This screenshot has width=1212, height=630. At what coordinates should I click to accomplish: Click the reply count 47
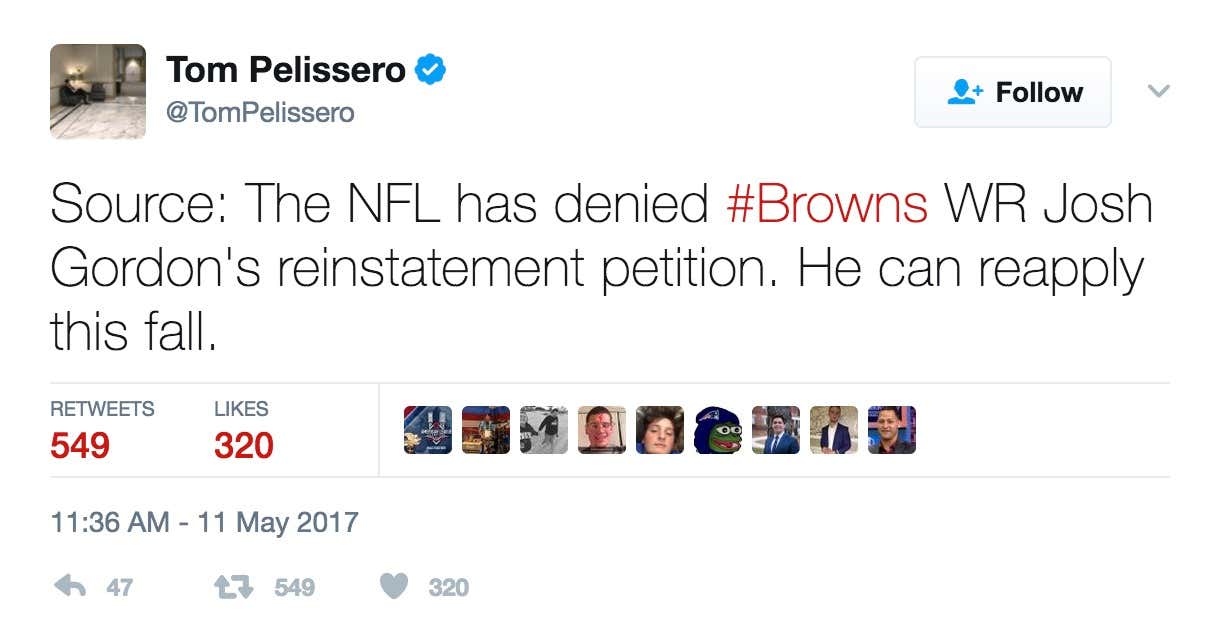tap(119, 588)
